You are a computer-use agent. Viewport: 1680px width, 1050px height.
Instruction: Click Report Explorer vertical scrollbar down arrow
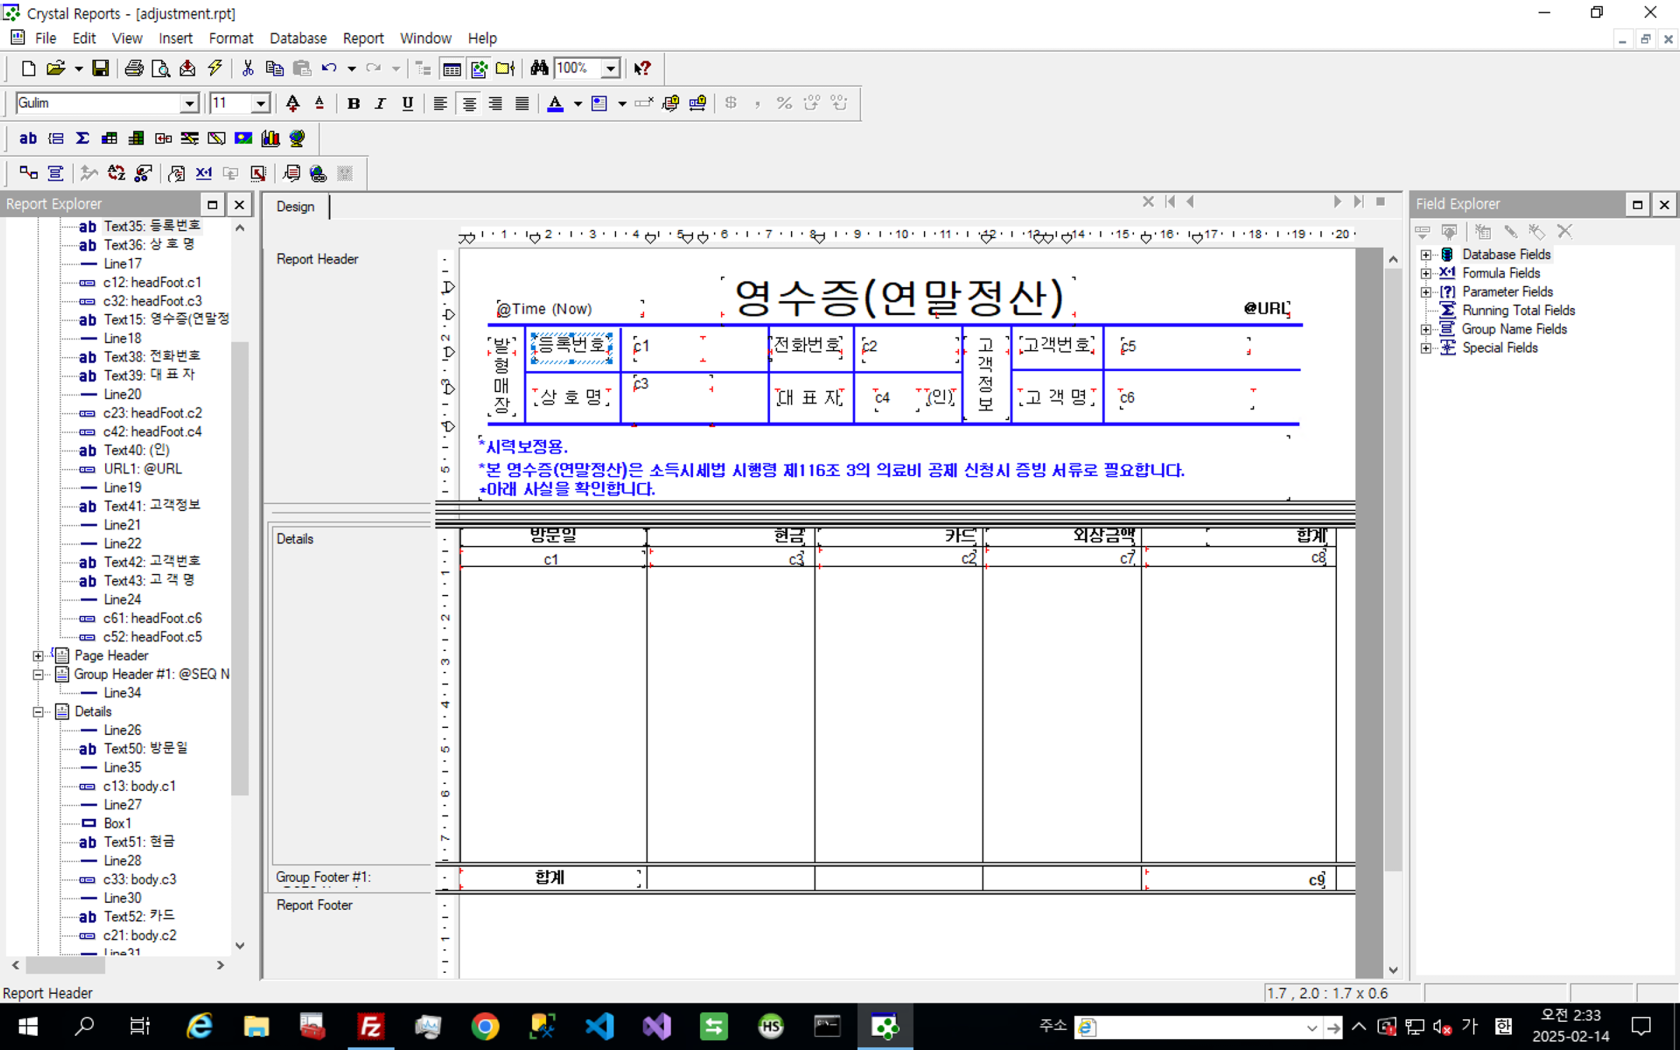[240, 946]
